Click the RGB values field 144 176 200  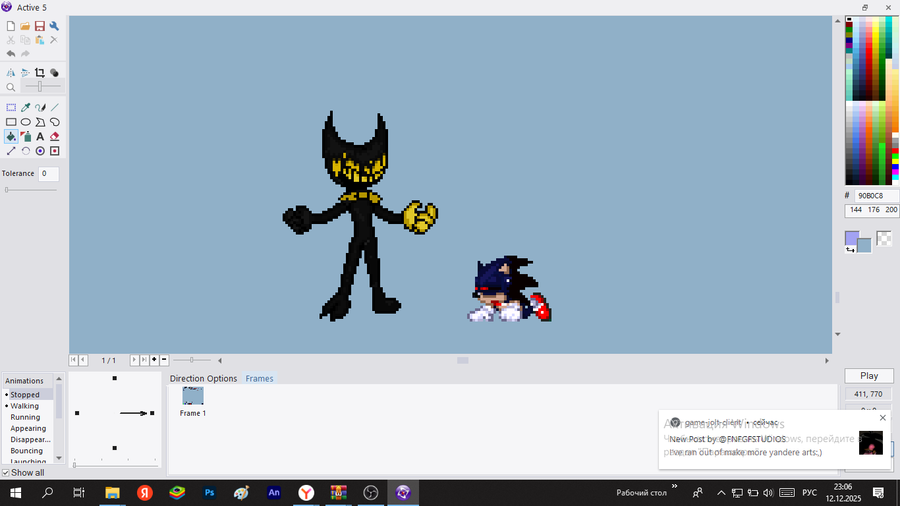click(872, 210)
